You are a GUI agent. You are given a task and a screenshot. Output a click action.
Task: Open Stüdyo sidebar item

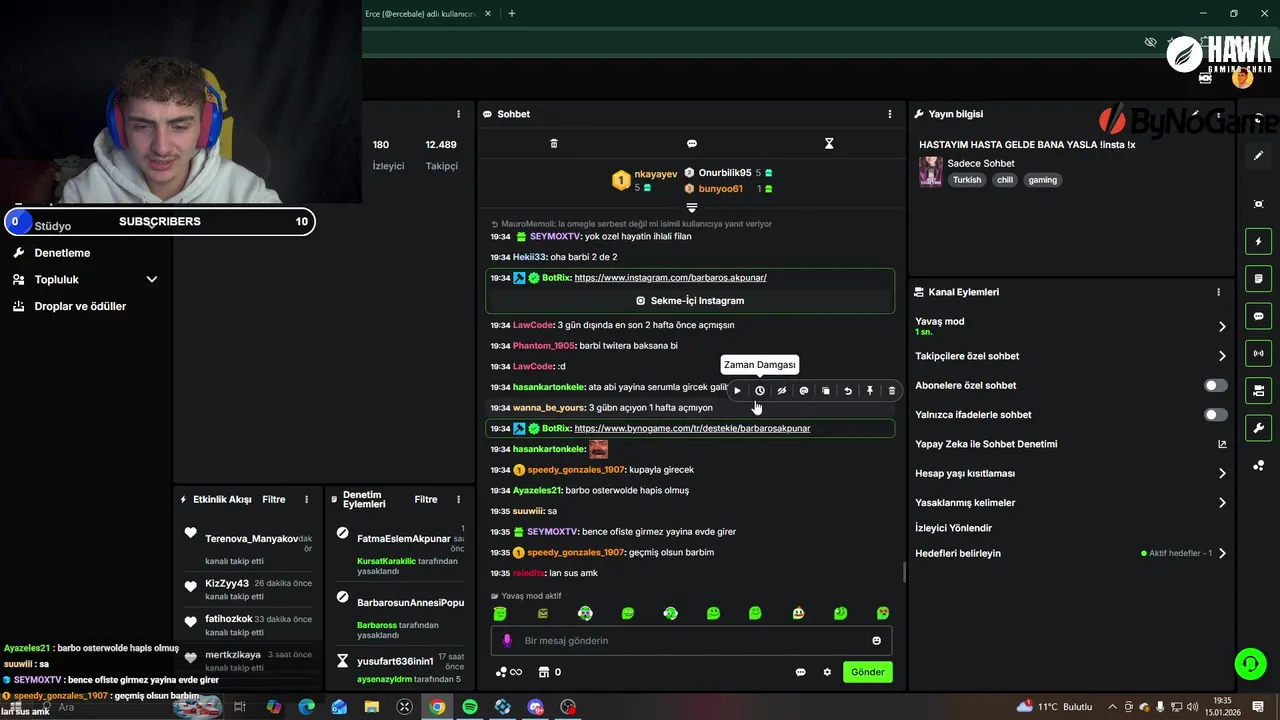coord(53,226)
